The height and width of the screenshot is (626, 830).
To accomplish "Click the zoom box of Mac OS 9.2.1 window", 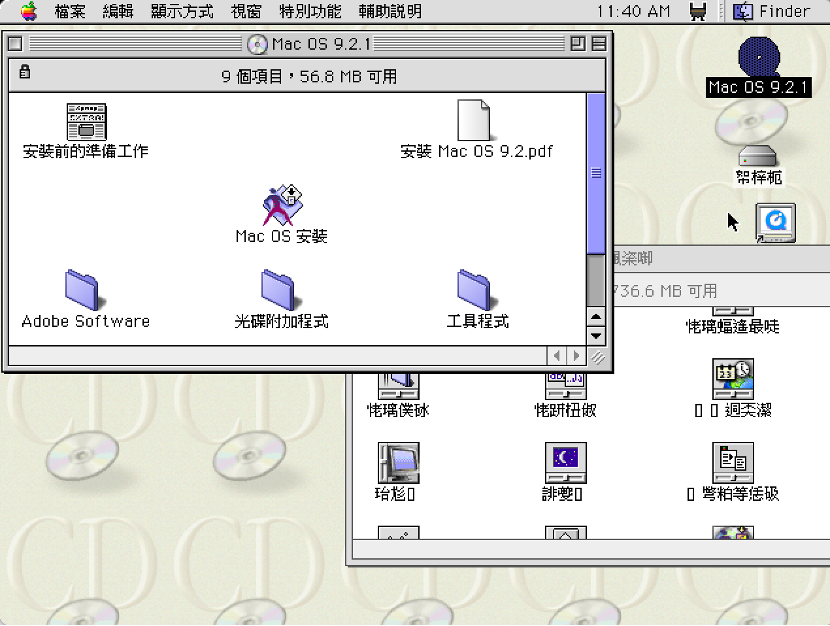I will 578,43.
